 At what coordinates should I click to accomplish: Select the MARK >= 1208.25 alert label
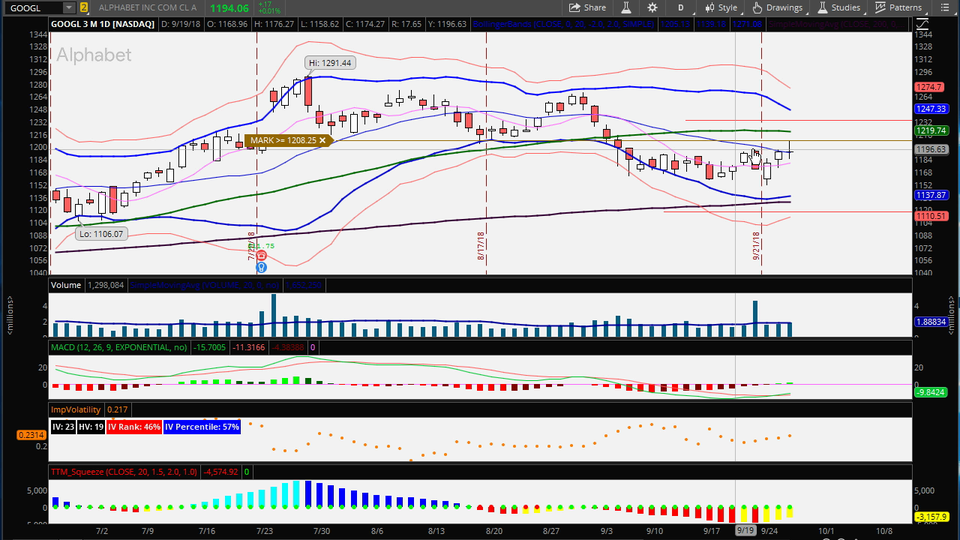tap(285, 141)
